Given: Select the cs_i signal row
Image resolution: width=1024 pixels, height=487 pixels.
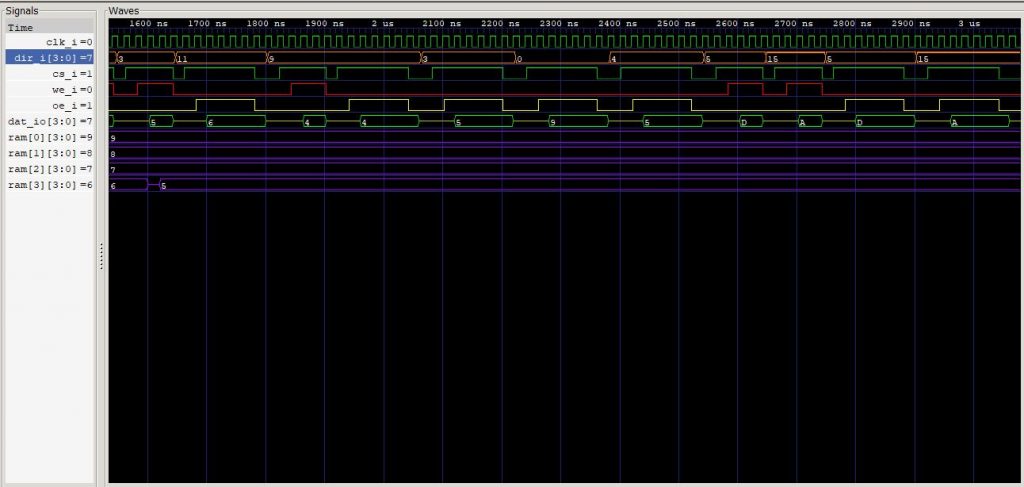Looking at the screenshot, I should point(50,74).
